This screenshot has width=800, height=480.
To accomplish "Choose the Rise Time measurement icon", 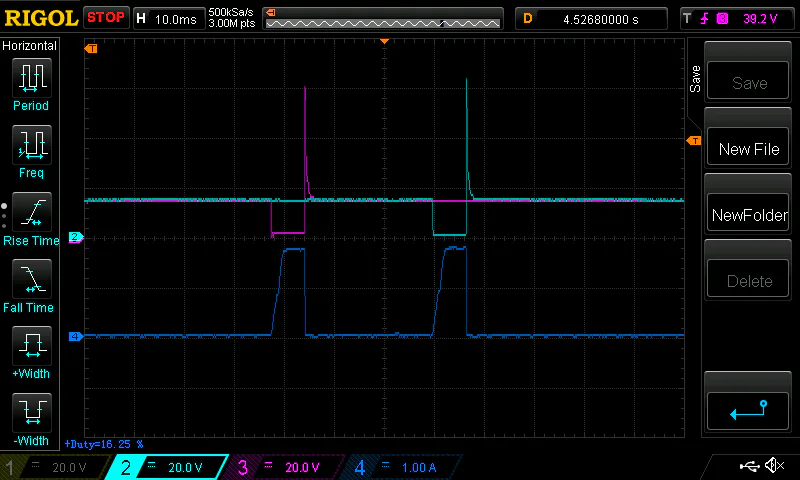I will point(30,213).
